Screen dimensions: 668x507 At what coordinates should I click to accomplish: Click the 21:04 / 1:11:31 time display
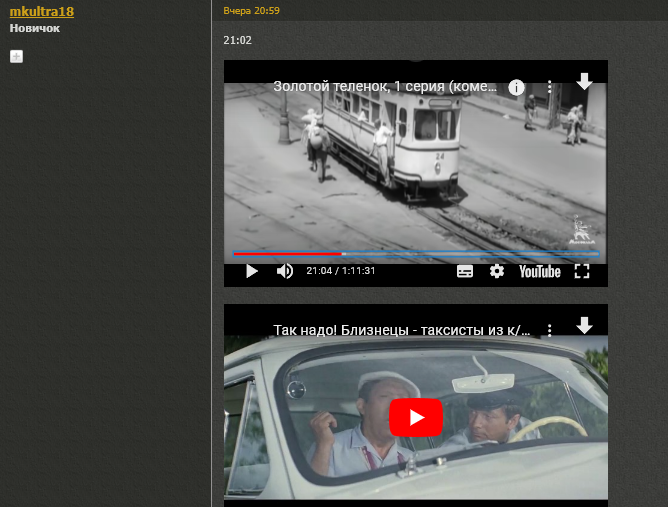pyautogui.click(x=340, y=271)
